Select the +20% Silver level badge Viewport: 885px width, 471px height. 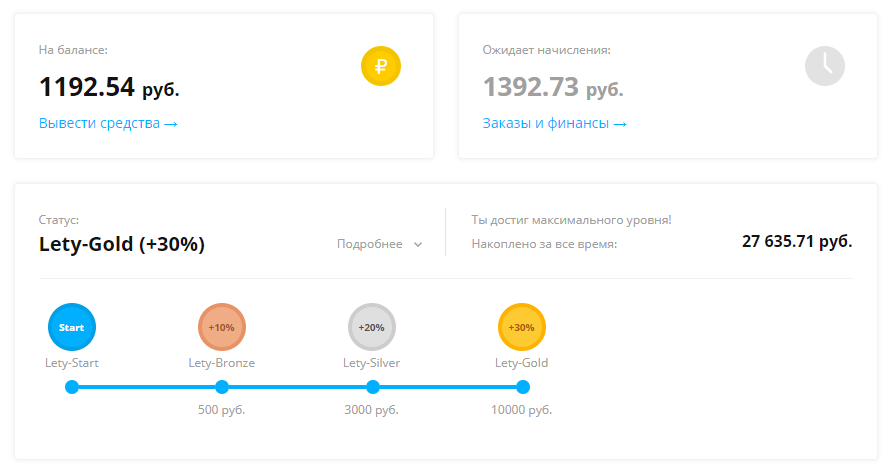(372, 327)
